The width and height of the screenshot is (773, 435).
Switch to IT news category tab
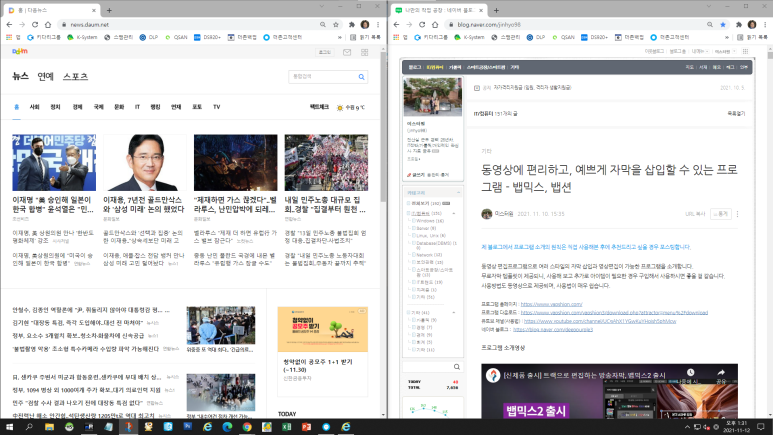click(137, 107)
